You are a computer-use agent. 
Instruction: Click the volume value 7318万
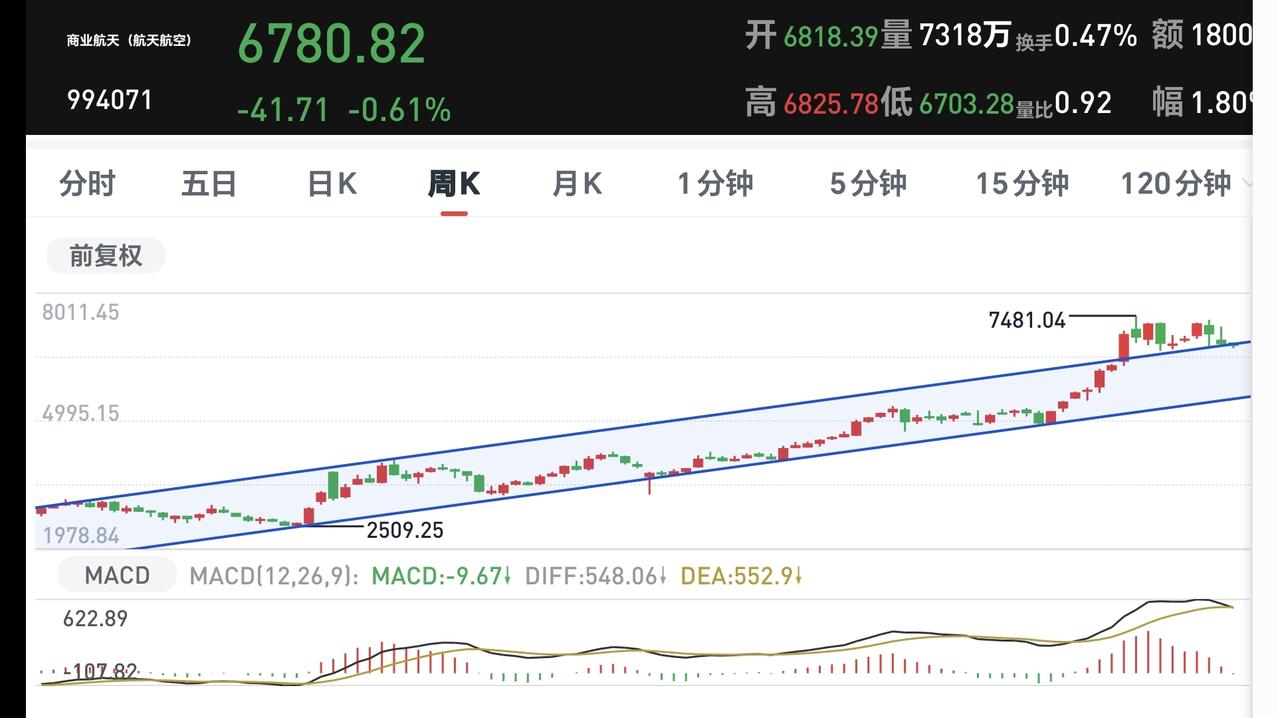(x=964, y=37)
